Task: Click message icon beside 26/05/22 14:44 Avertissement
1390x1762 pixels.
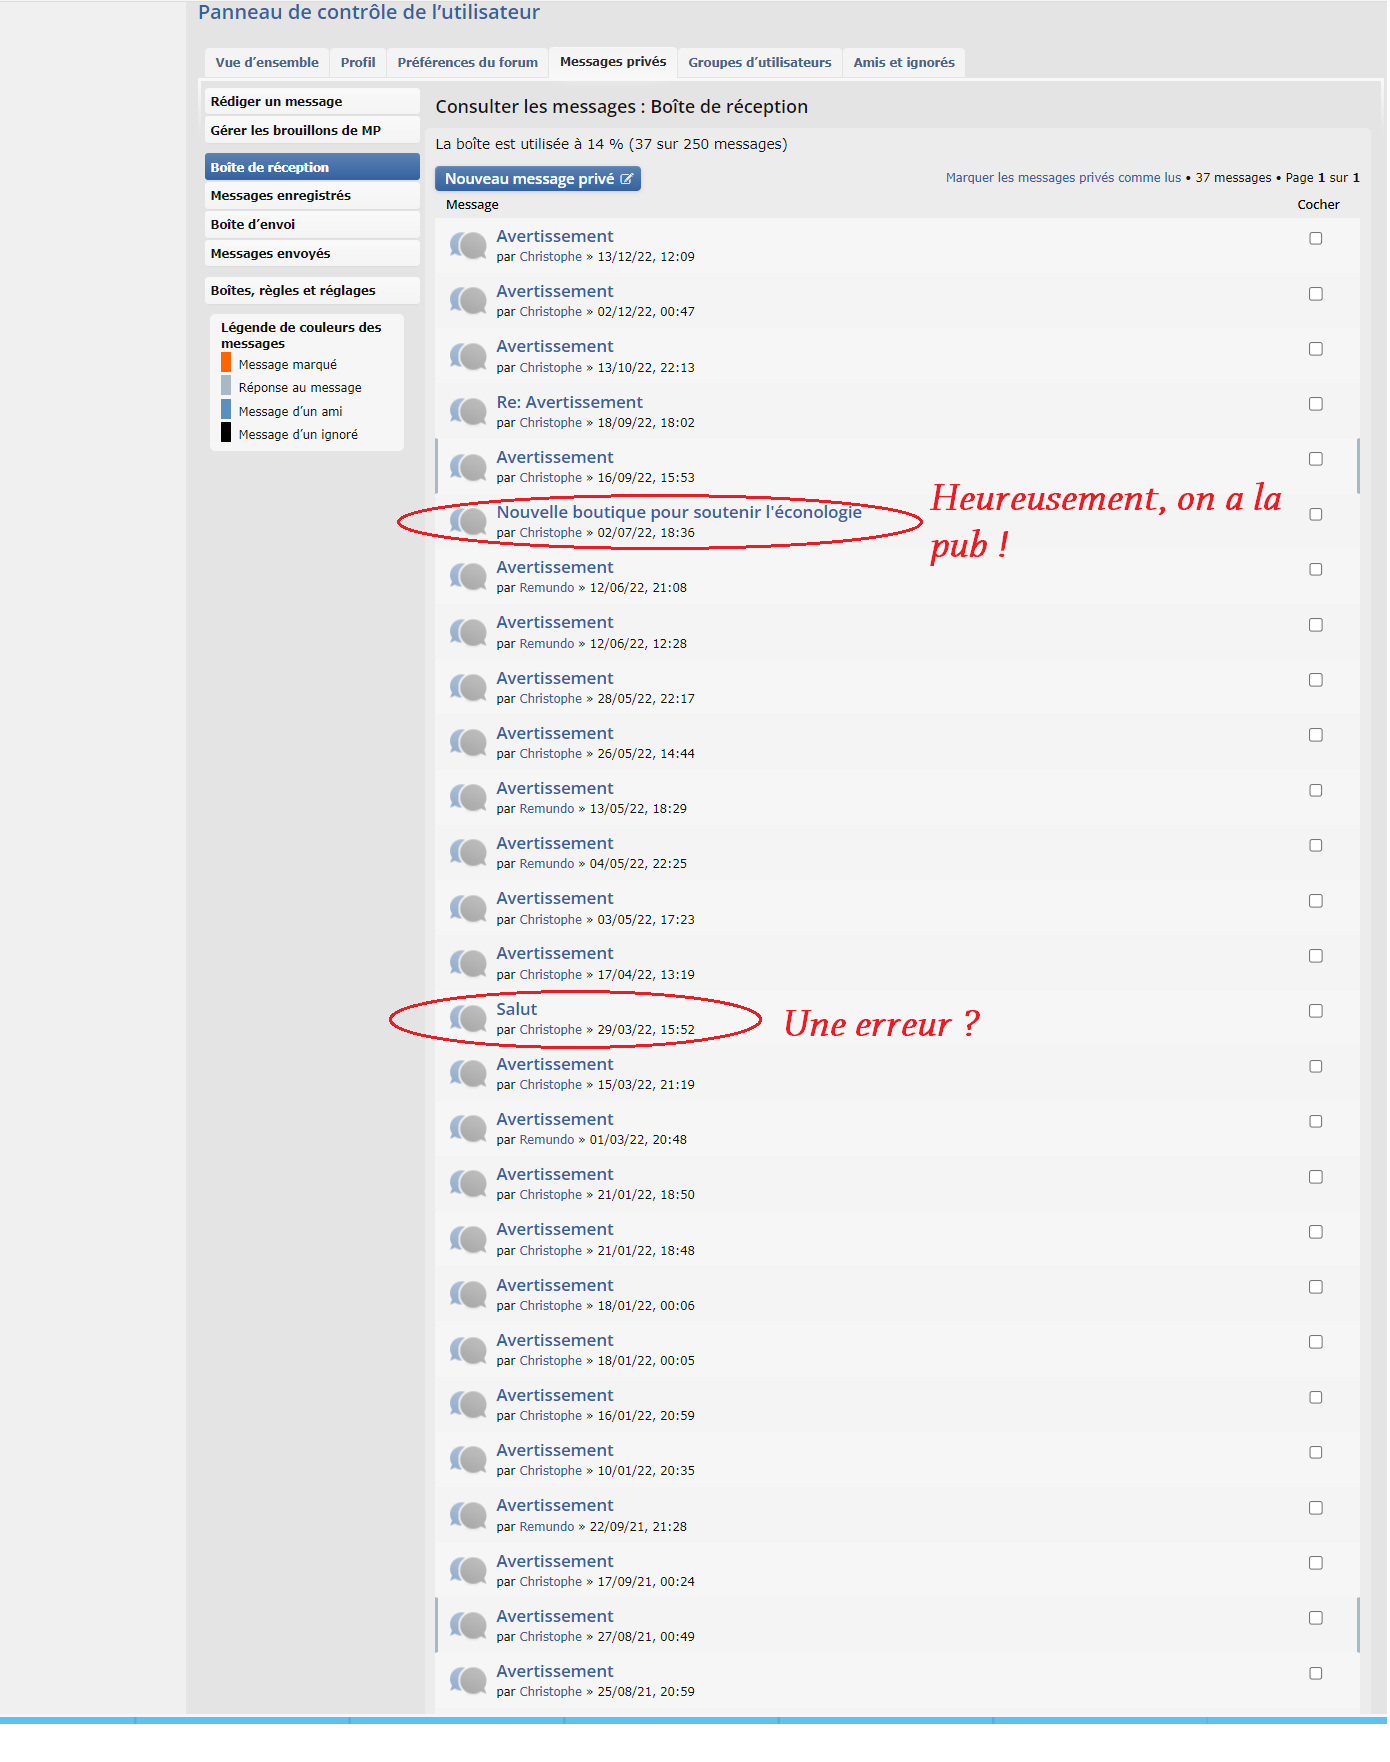Action: [468, 742]
